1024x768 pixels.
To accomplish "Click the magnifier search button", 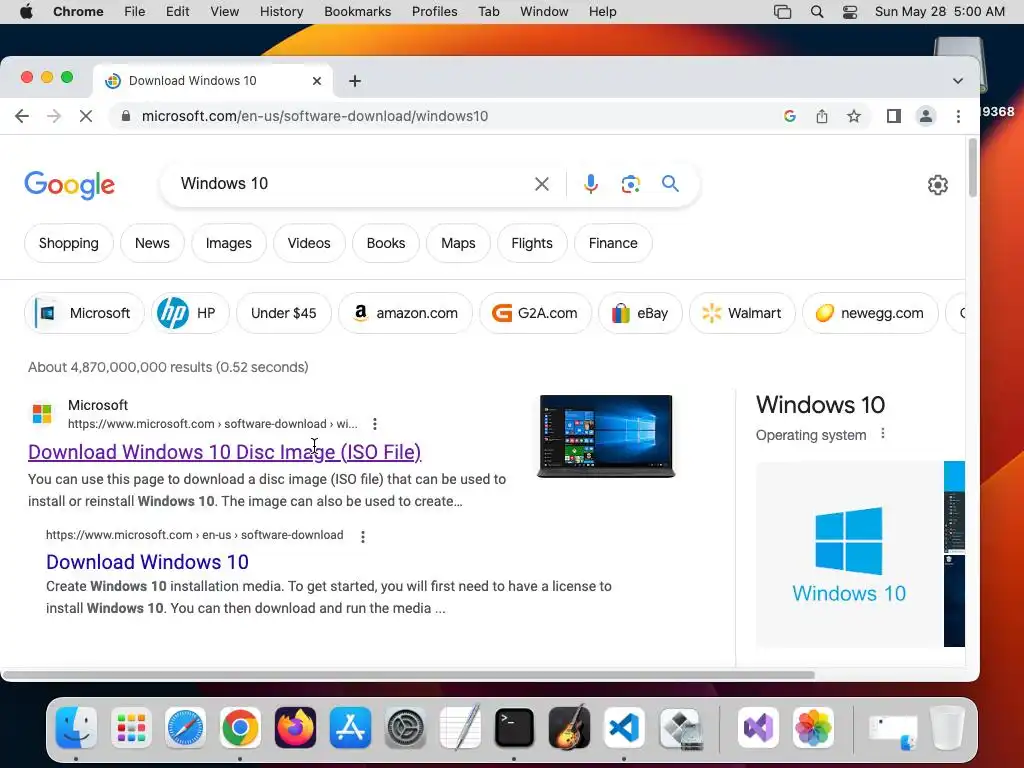I will click(x=670, y=184).
